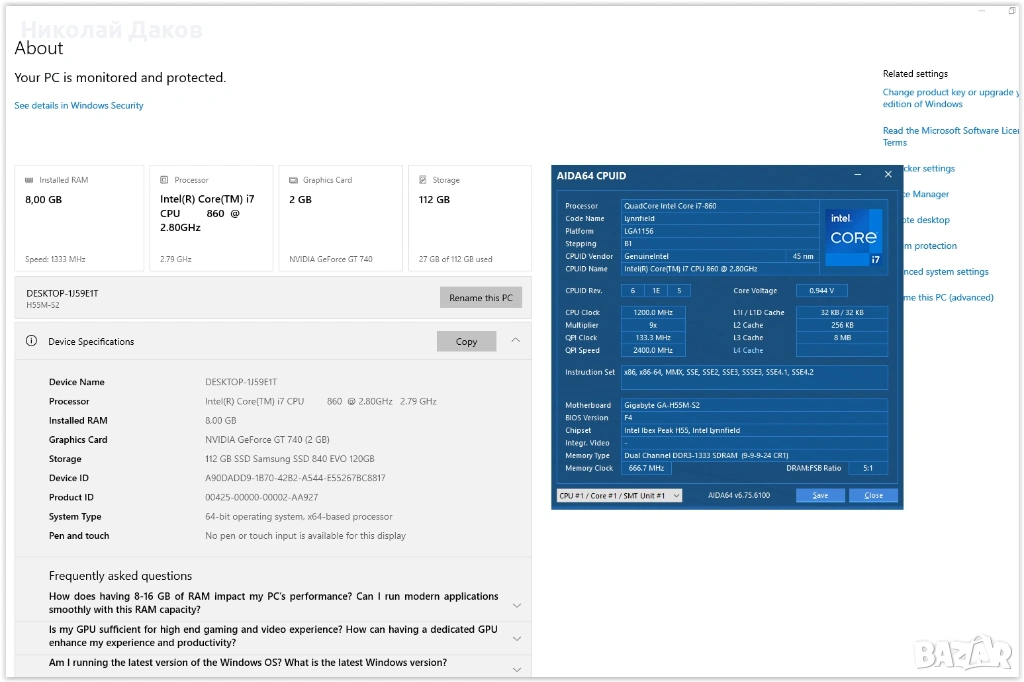The height and width of the screenshot is (682, 1024).
Task: Expand the latest Windows version FAQ
Action: point(516,668)
